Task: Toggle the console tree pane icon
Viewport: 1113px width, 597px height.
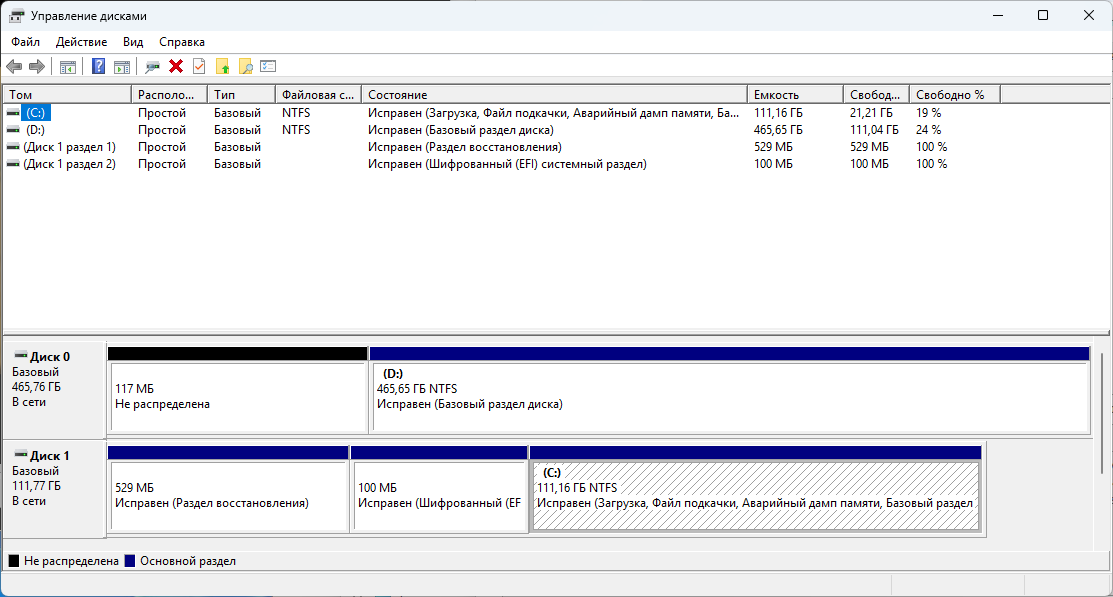Action: click(68, 67)
